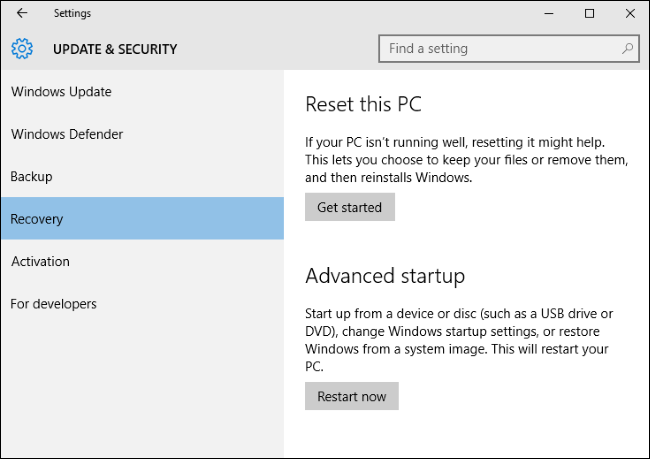Screen dimensions: 650x459
Task: Minimize the Settings window
Action: [x=549, y=13]
